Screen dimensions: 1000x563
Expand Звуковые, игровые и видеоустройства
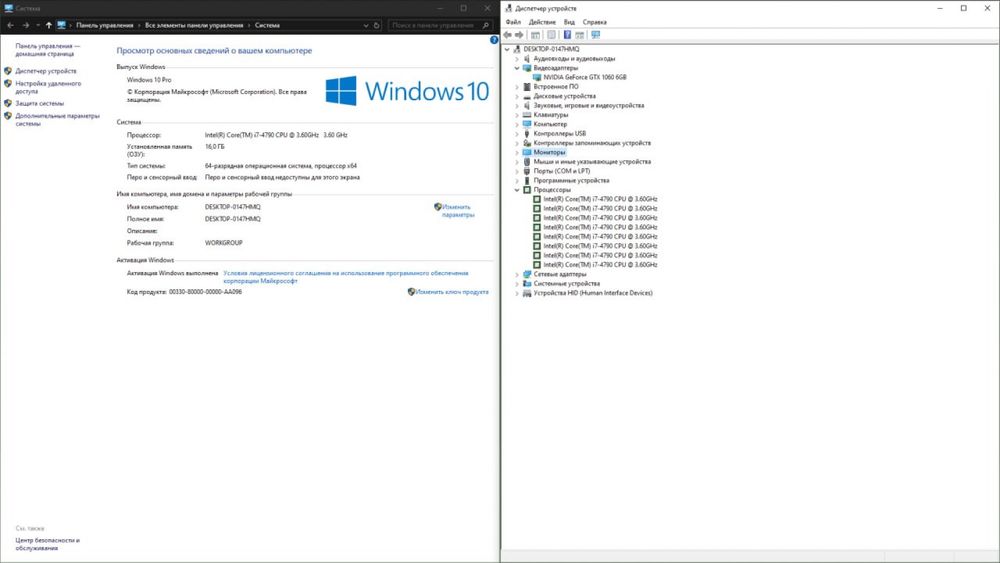coord(517,106)
